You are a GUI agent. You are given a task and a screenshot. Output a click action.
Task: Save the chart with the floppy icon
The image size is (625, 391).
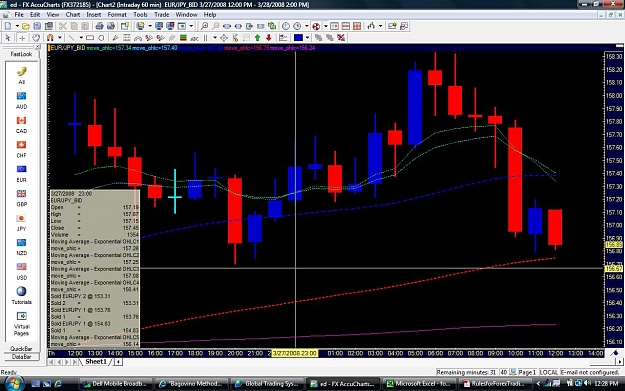pos(37,26)
